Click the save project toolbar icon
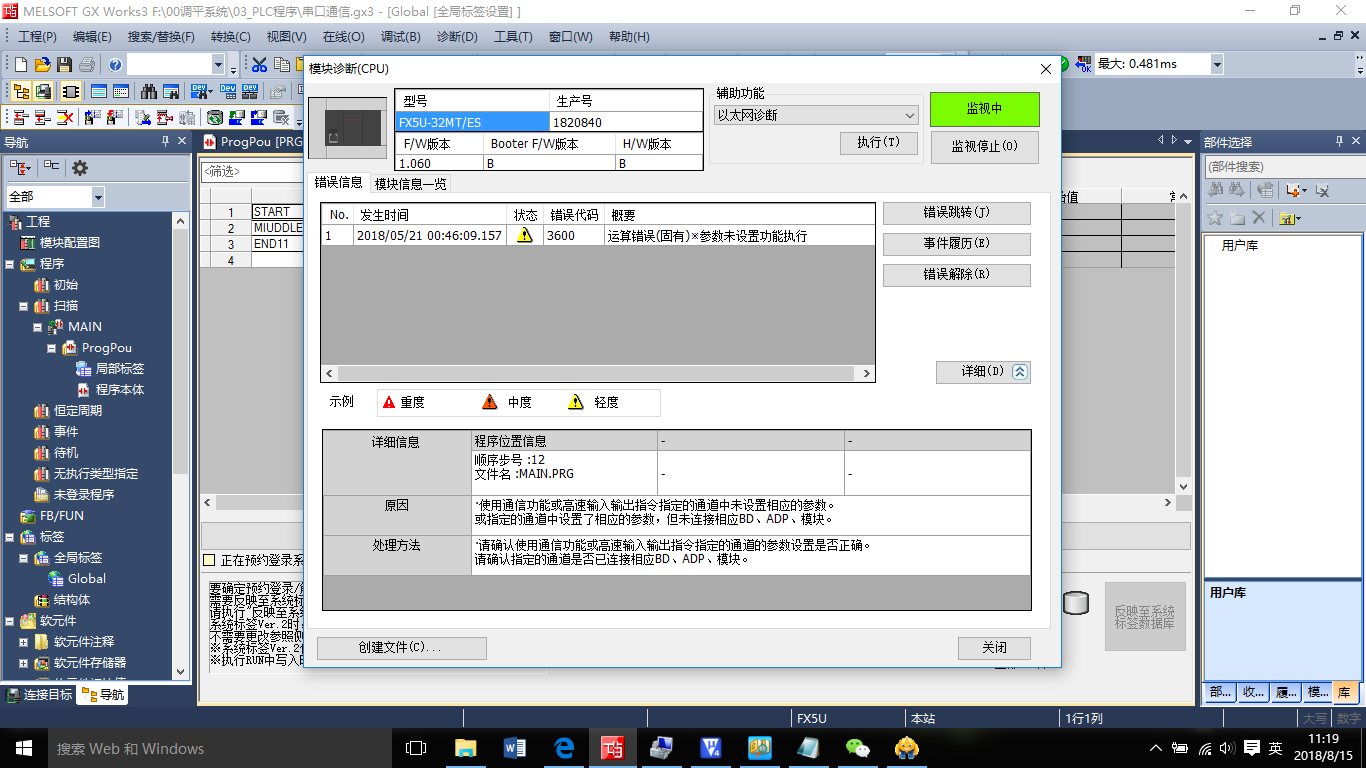The image size is (1366, 768). pyautogui.click(x=64, y=65)
